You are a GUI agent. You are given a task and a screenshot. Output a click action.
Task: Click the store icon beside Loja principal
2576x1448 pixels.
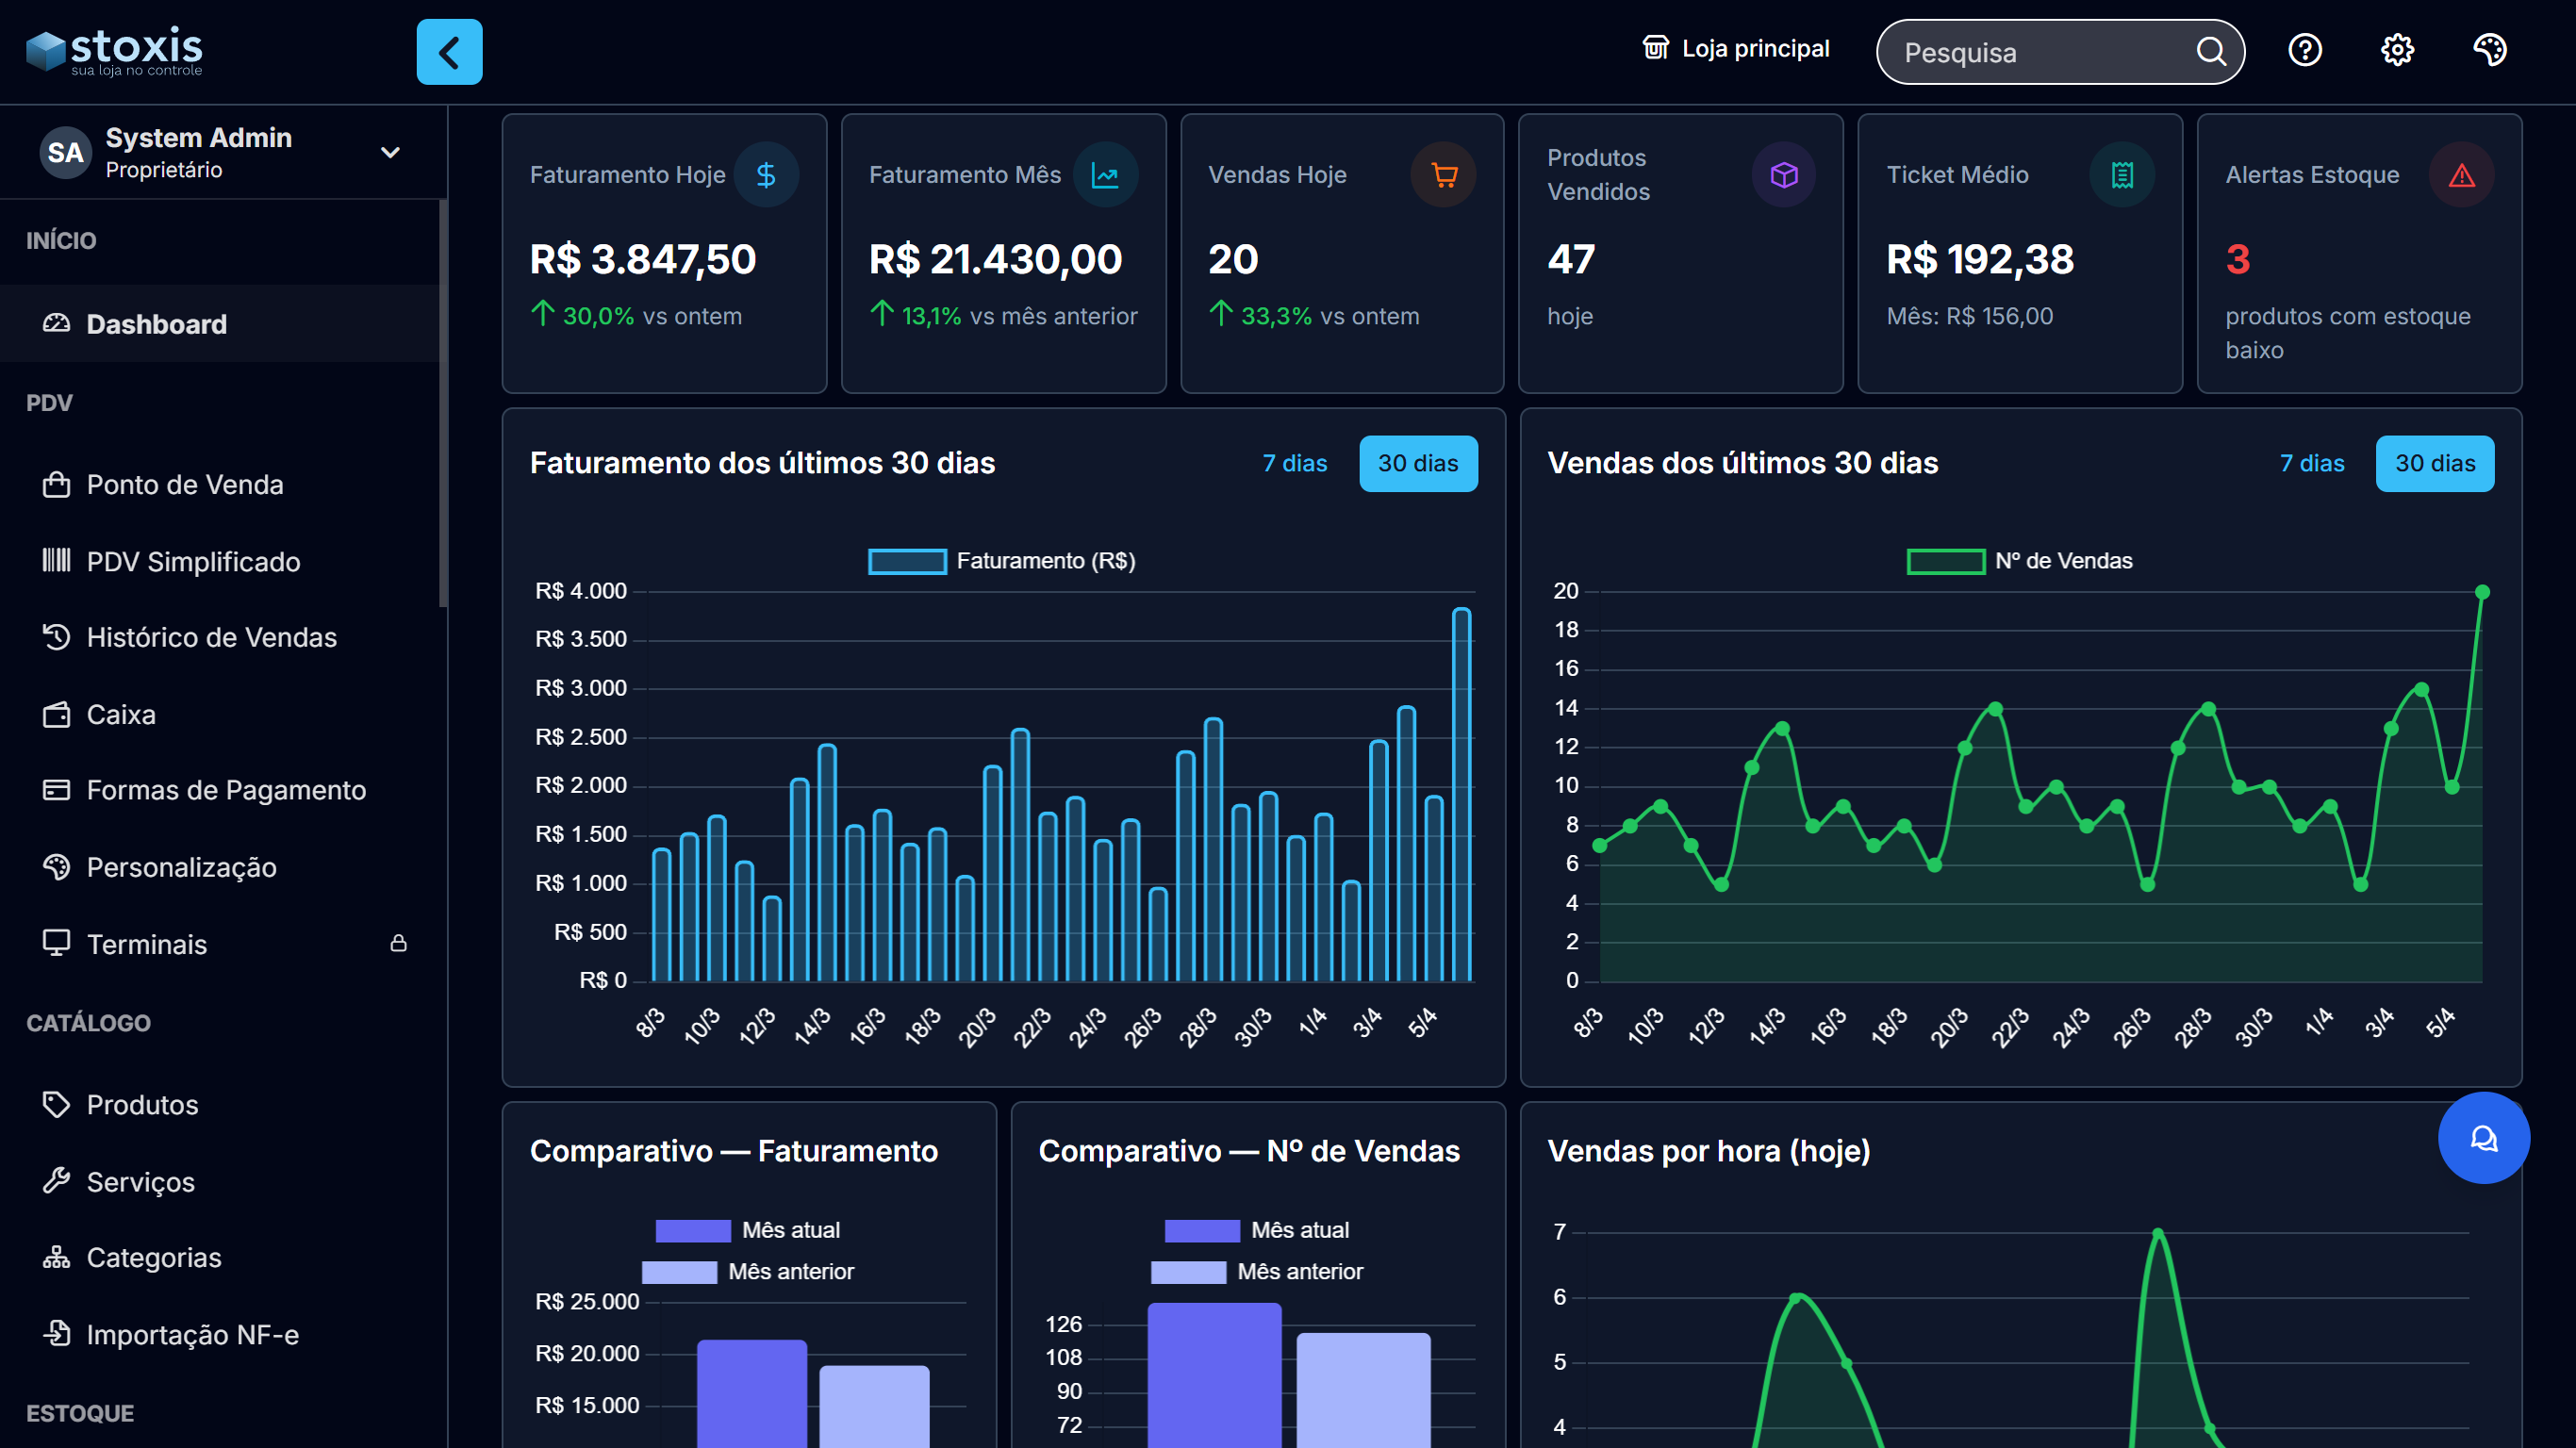[1656, 48]
